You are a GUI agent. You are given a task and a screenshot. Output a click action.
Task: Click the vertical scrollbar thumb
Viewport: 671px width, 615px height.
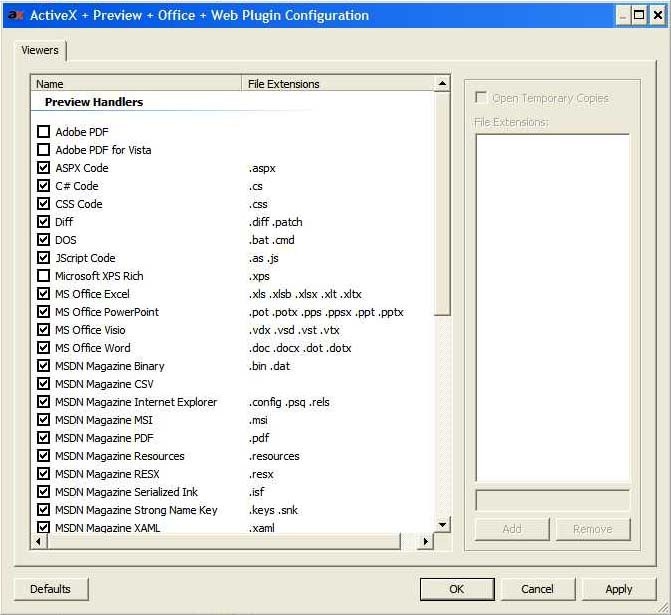[x=442, y=203]
